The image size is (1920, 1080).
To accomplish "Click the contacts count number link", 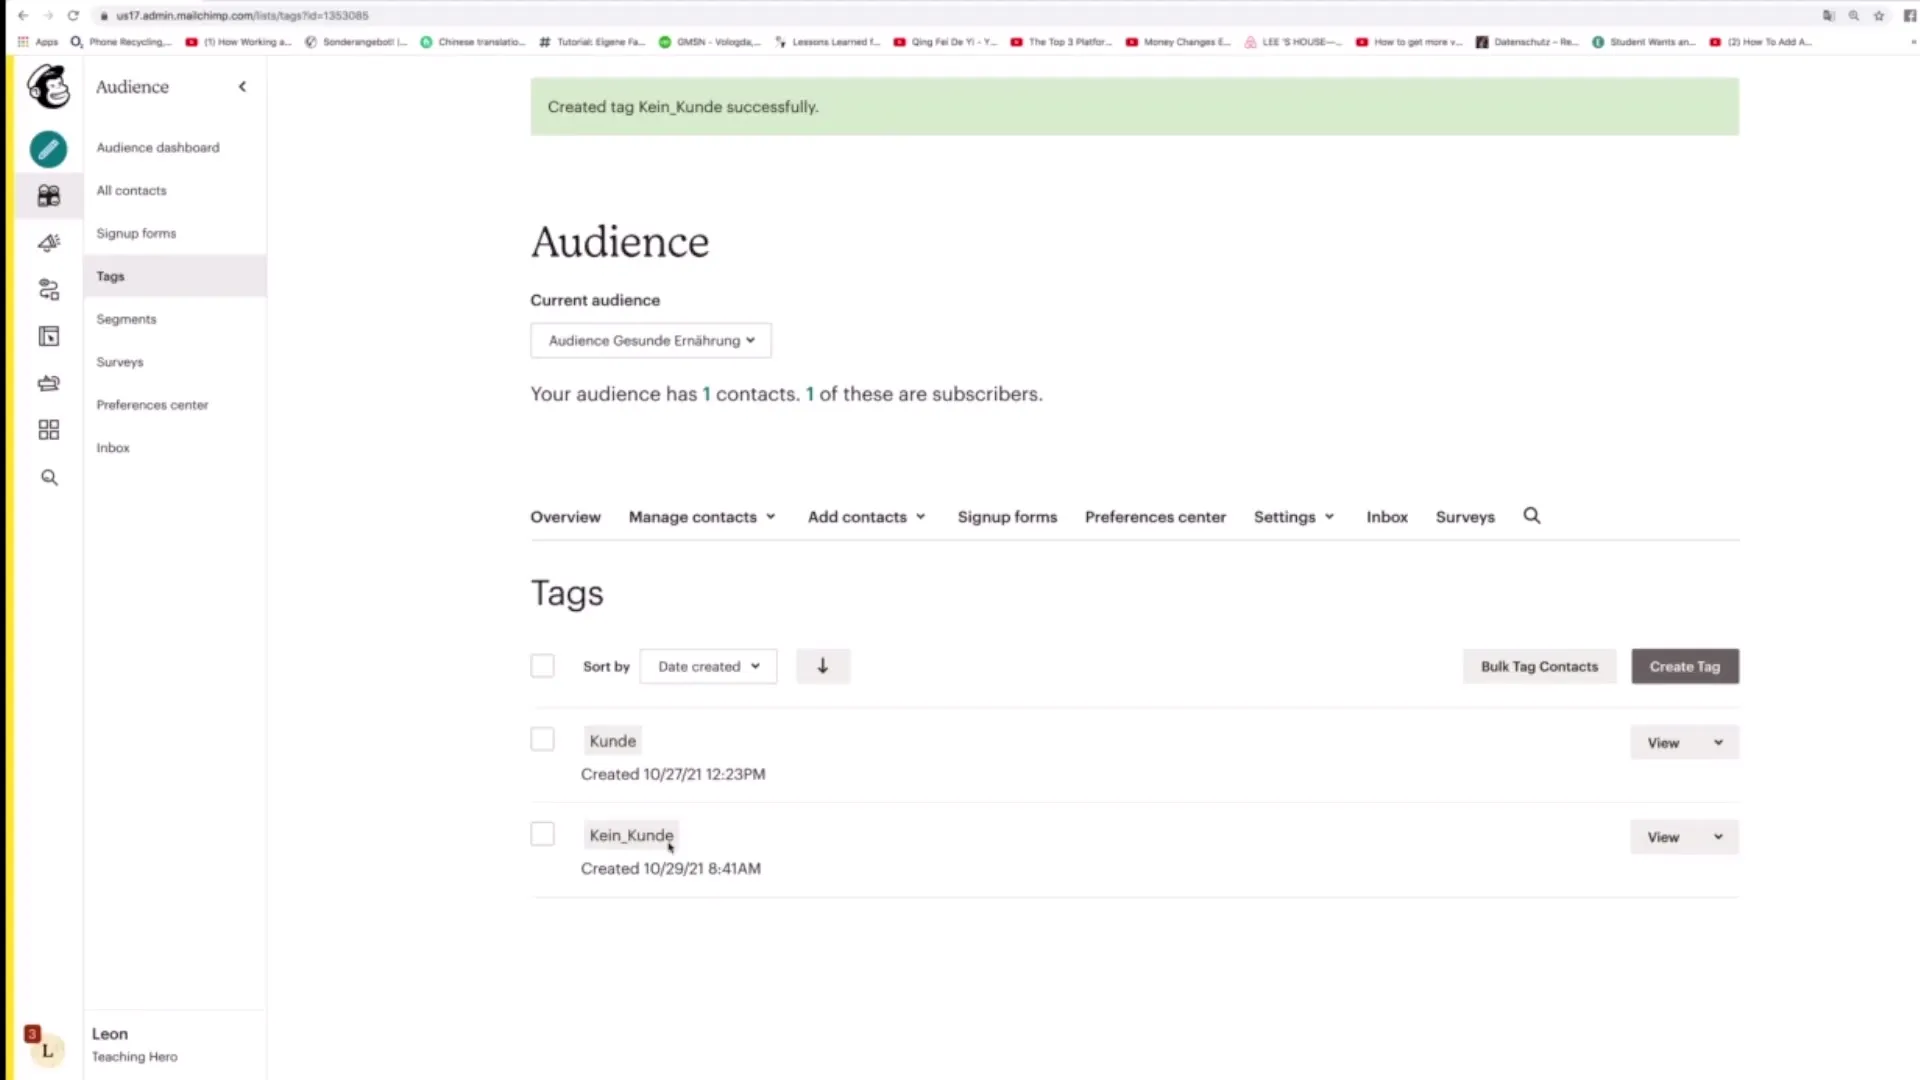I will (706, 394).
